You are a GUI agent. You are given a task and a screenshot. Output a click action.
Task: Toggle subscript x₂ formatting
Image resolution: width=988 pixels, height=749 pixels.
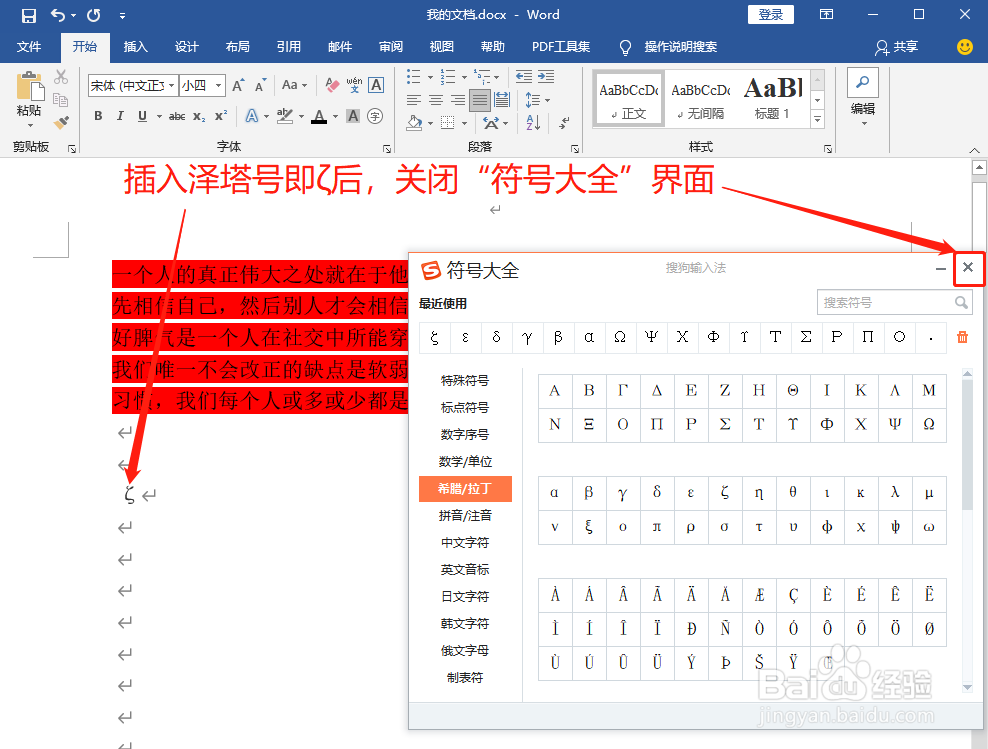point(199,116)
